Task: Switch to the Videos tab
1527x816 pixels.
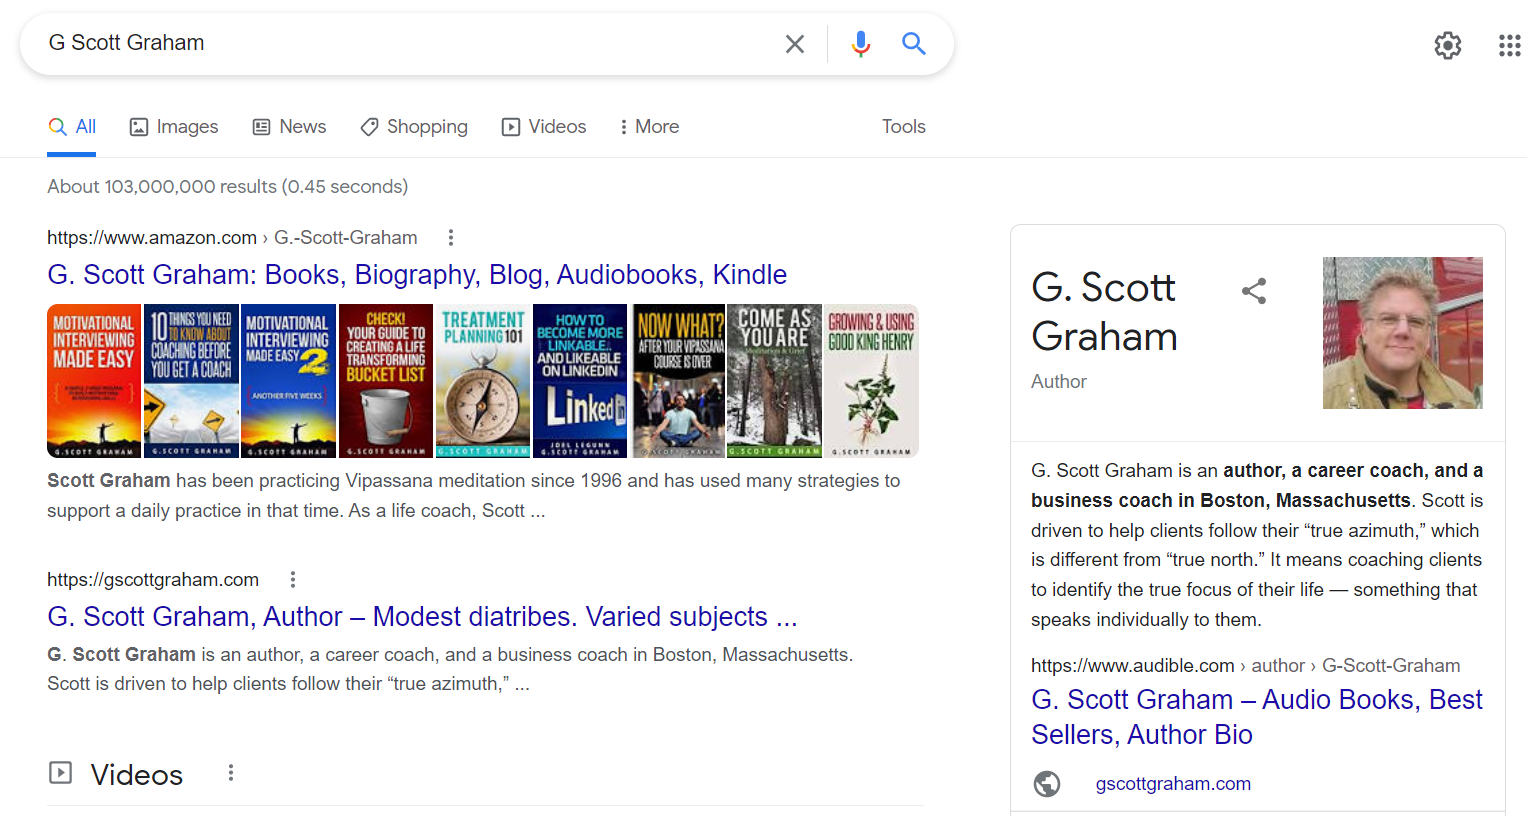Action: pyautogui.click(x=544, y=127)
